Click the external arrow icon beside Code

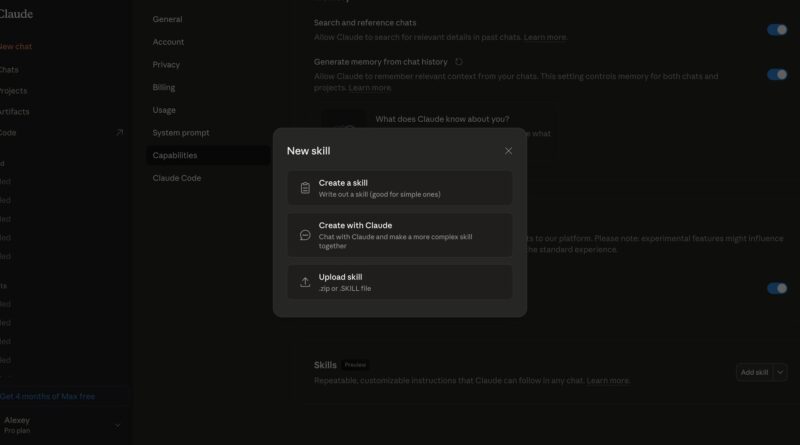[119, 132]
